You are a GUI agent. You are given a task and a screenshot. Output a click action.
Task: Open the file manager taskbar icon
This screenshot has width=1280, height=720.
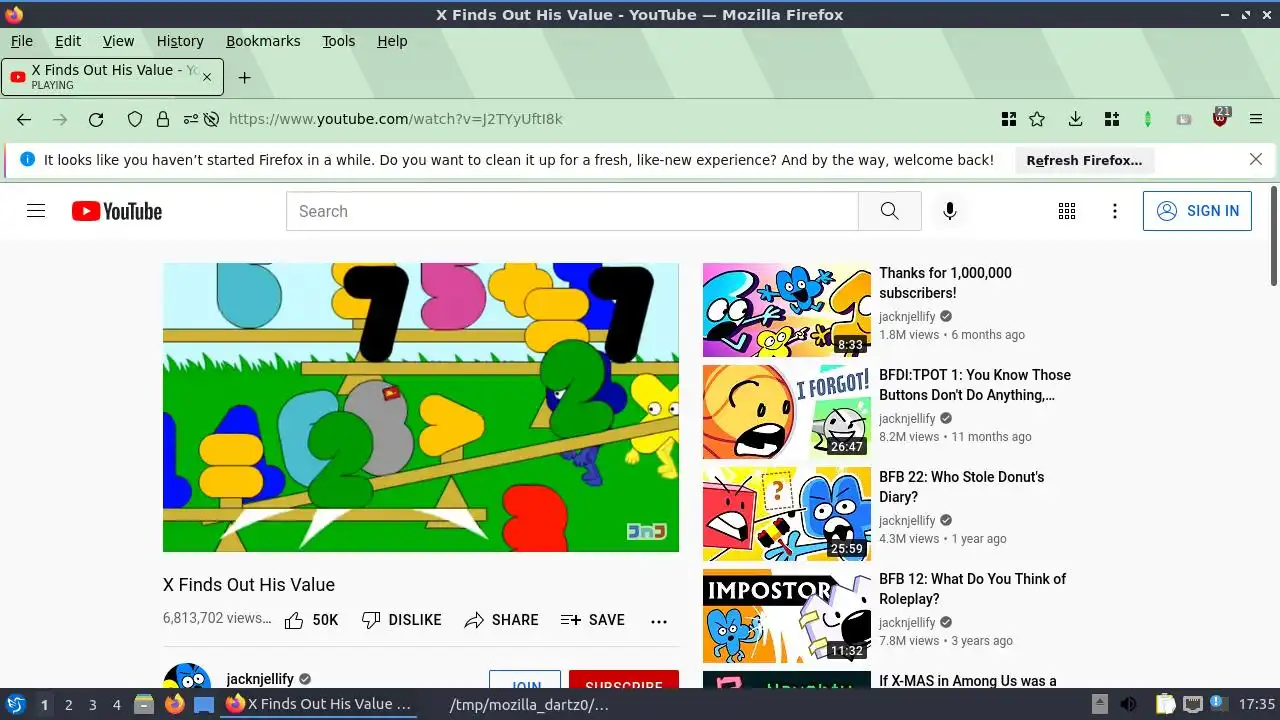pyautogui.click(x=144, y=705)
